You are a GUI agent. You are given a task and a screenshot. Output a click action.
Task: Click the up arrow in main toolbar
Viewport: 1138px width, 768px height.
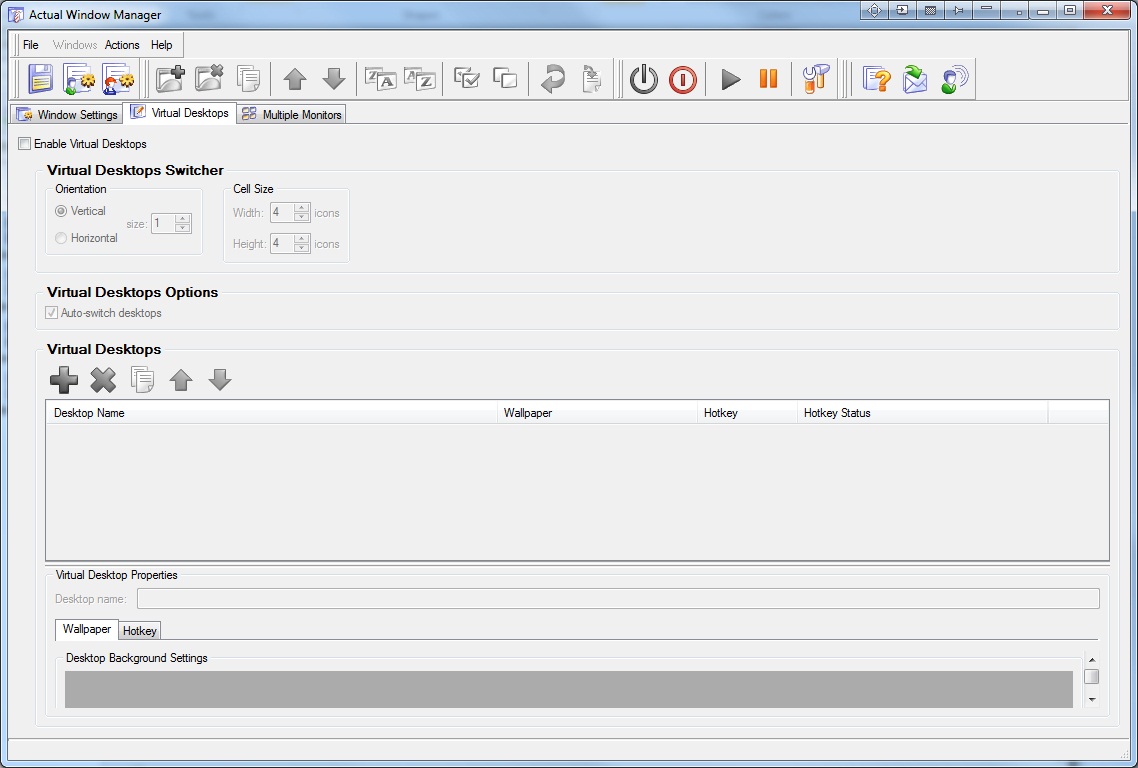(295, 79)
